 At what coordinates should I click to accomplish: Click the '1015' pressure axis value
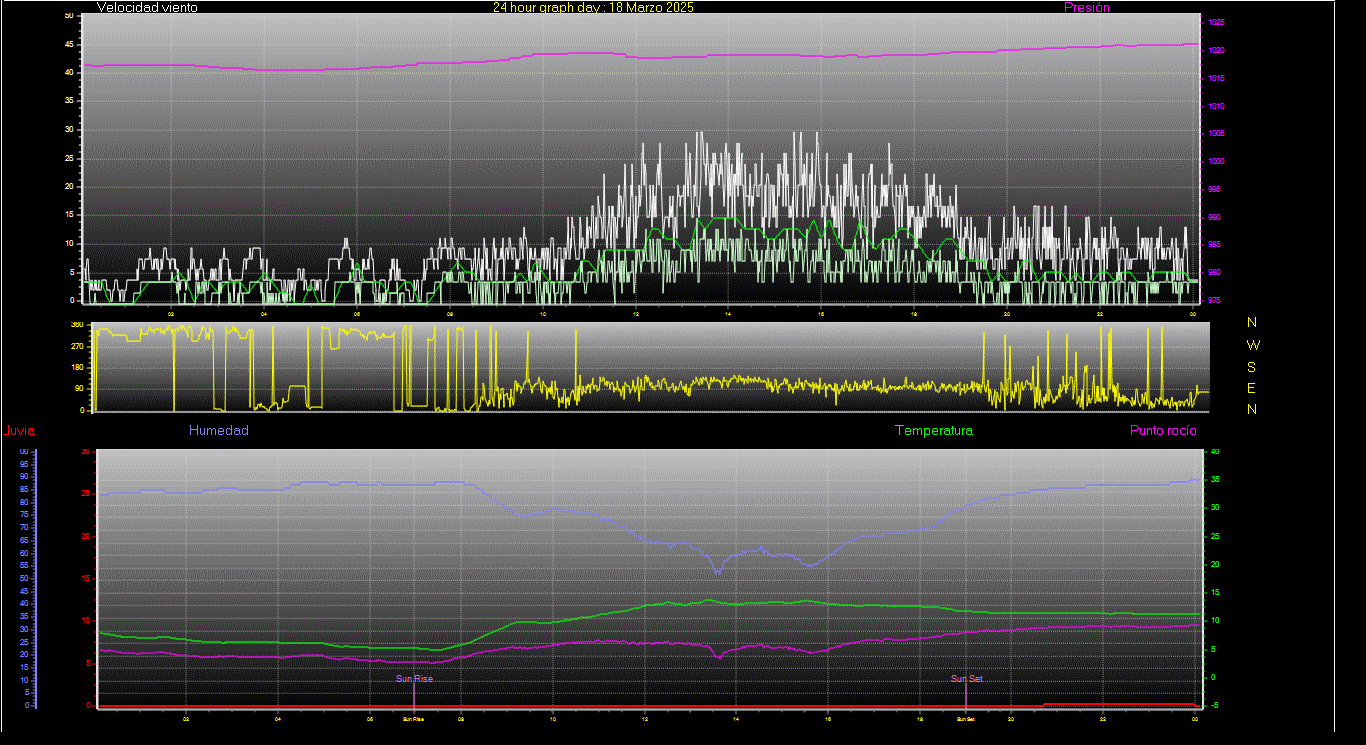(x=1216, y=79)
